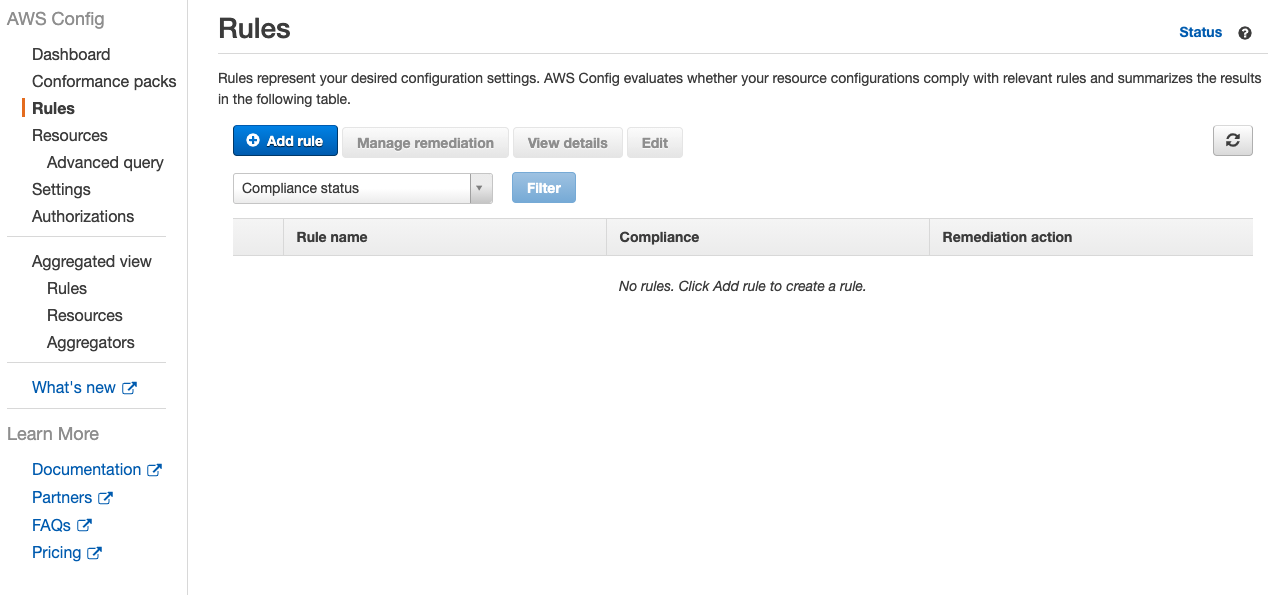This screenshot has width=1269, height=595.
Task: Click the disabled Filter button
Action: pyautogui.click(x=543, y=187)
